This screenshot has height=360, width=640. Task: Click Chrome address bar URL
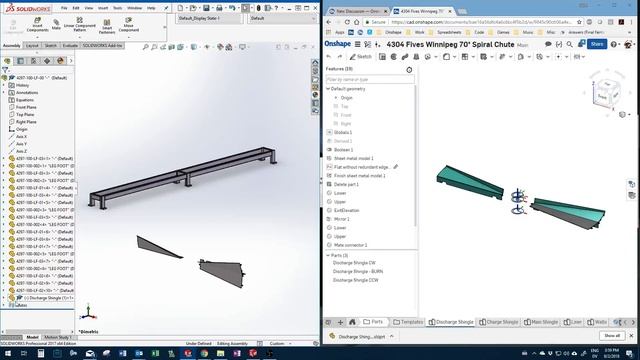click(482, 22)
